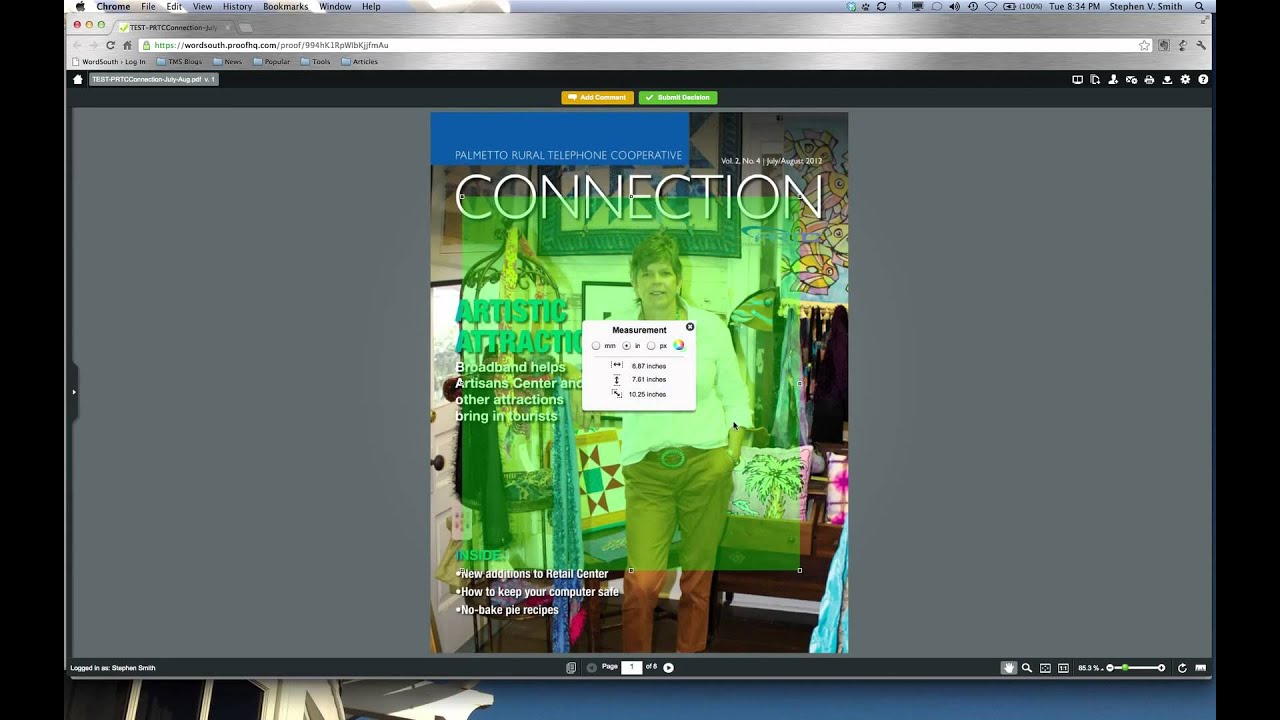Open the TMS Blogs bookmark folder
Viewport: 1280px width, 720px height.
pos(178,62)
